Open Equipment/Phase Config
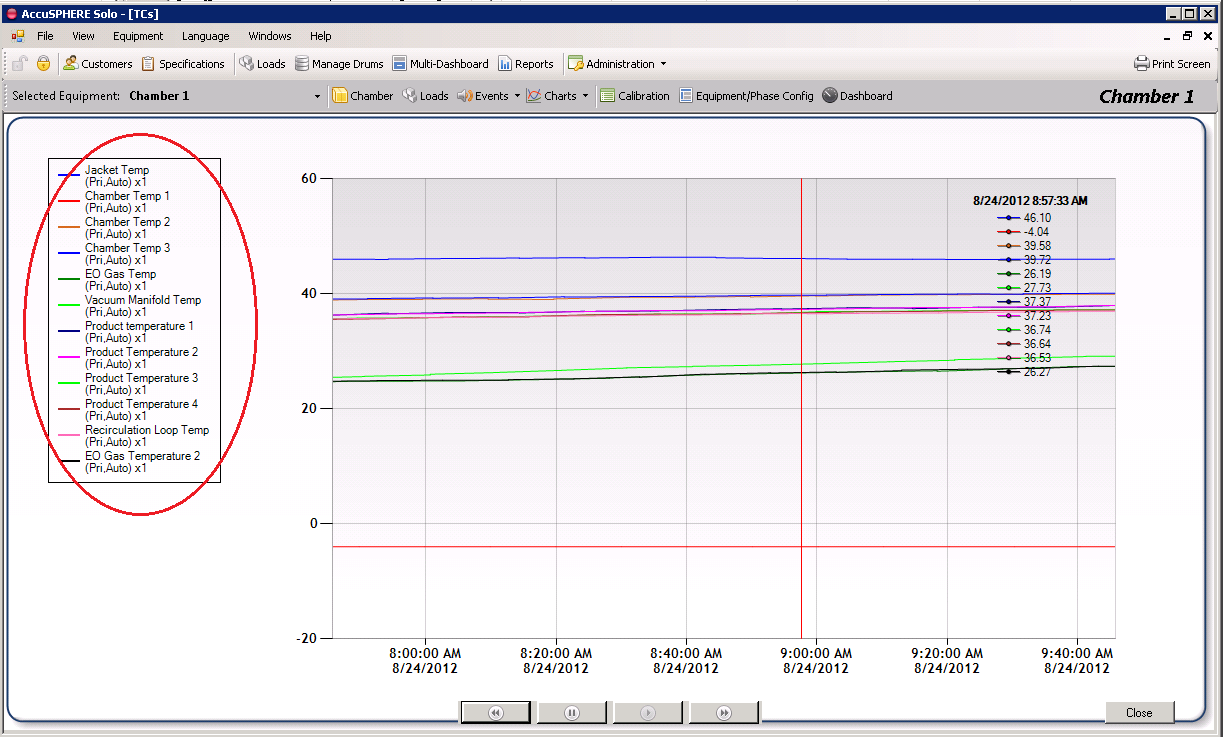The image size is (1223, 737). (x=745, y=96)
